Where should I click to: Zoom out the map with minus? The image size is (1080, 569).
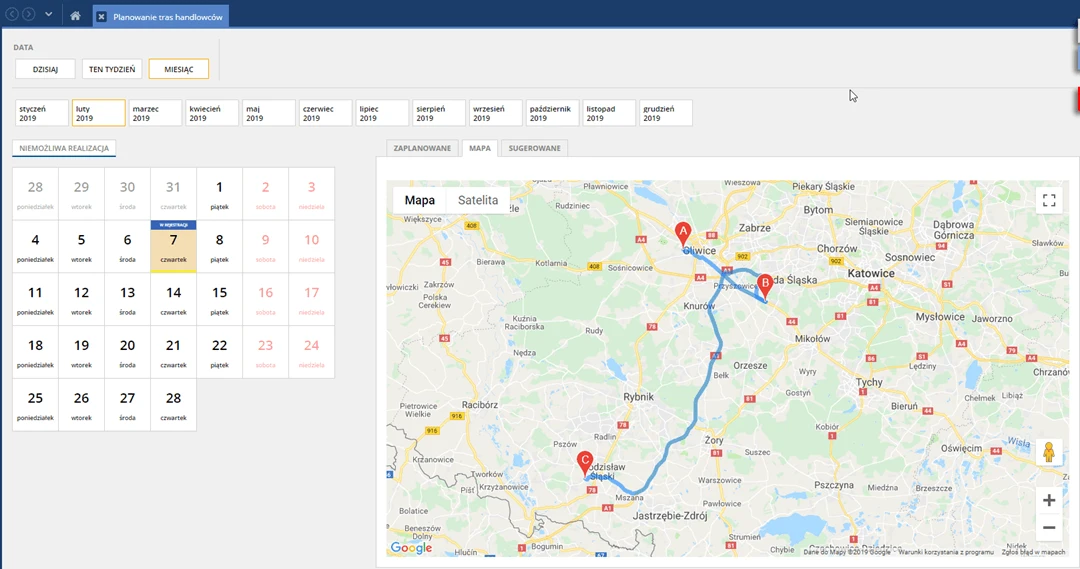point(1049,528)
